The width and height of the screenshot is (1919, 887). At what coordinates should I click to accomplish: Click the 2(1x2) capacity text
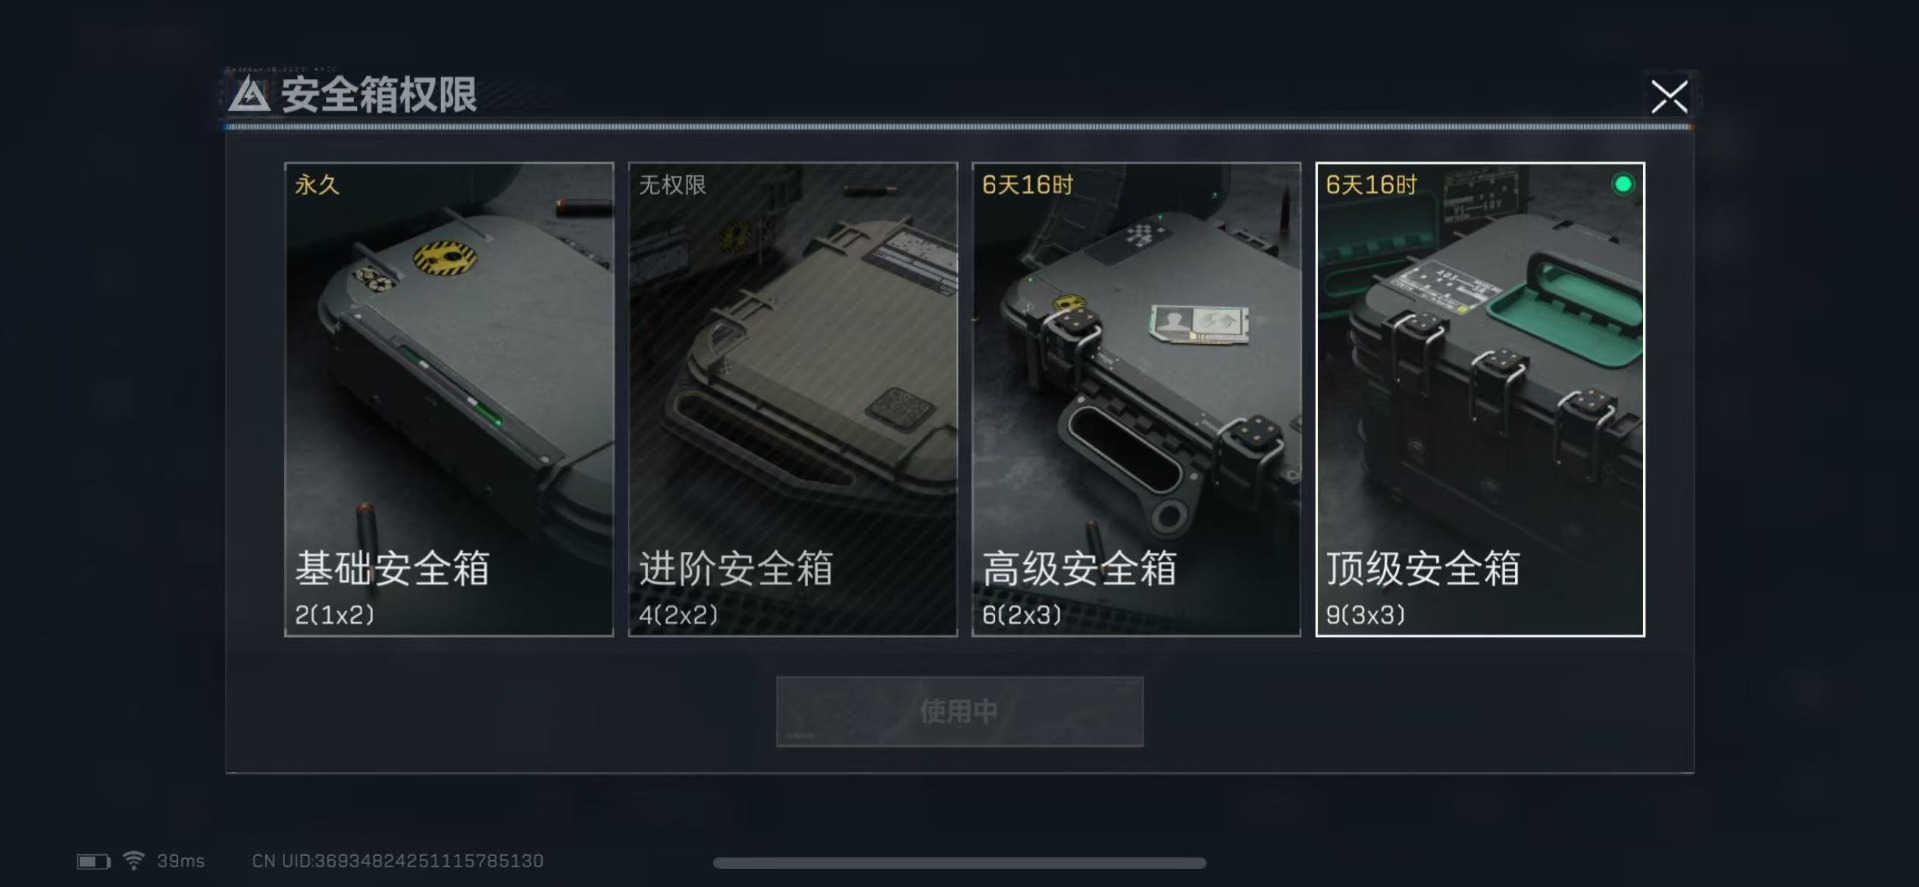[x=335, y=615]
